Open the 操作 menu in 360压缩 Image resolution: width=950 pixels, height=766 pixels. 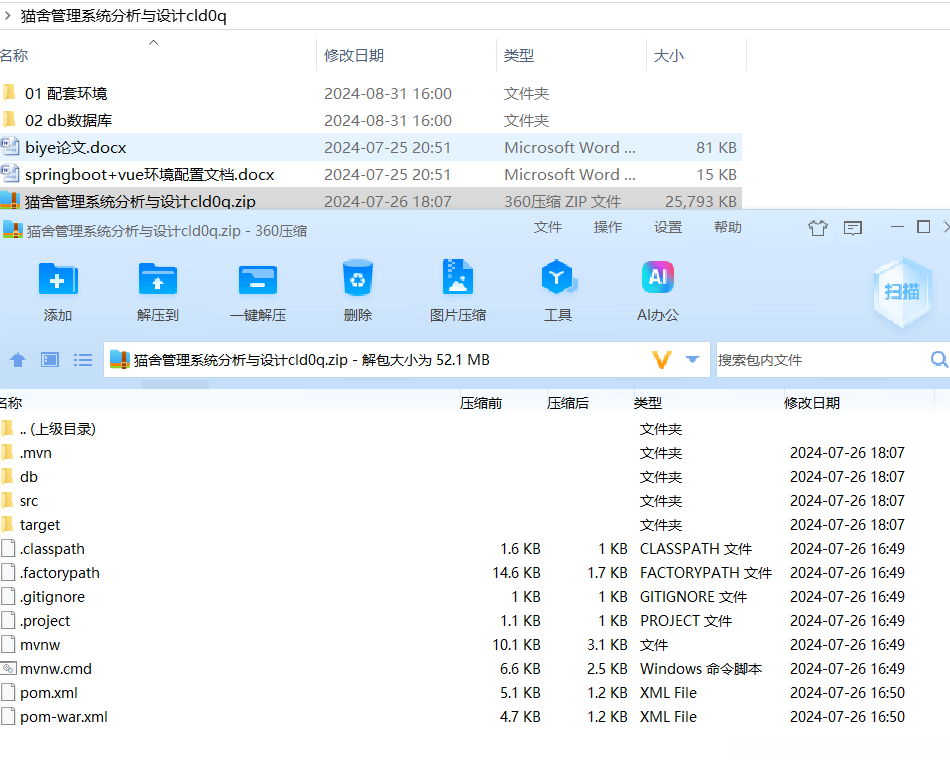608,227
